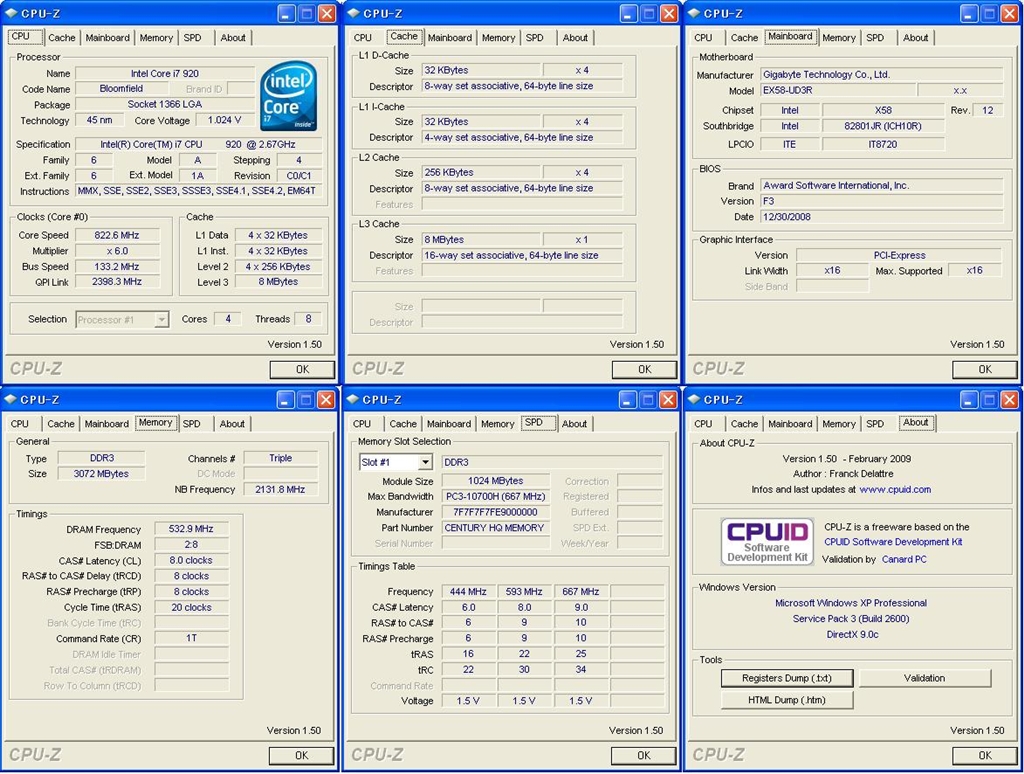Image resolution: width=1024 pixels, height=774 pixels.
Task: Click OK in the DDR3 Timings window
Action: click(302, 756)
